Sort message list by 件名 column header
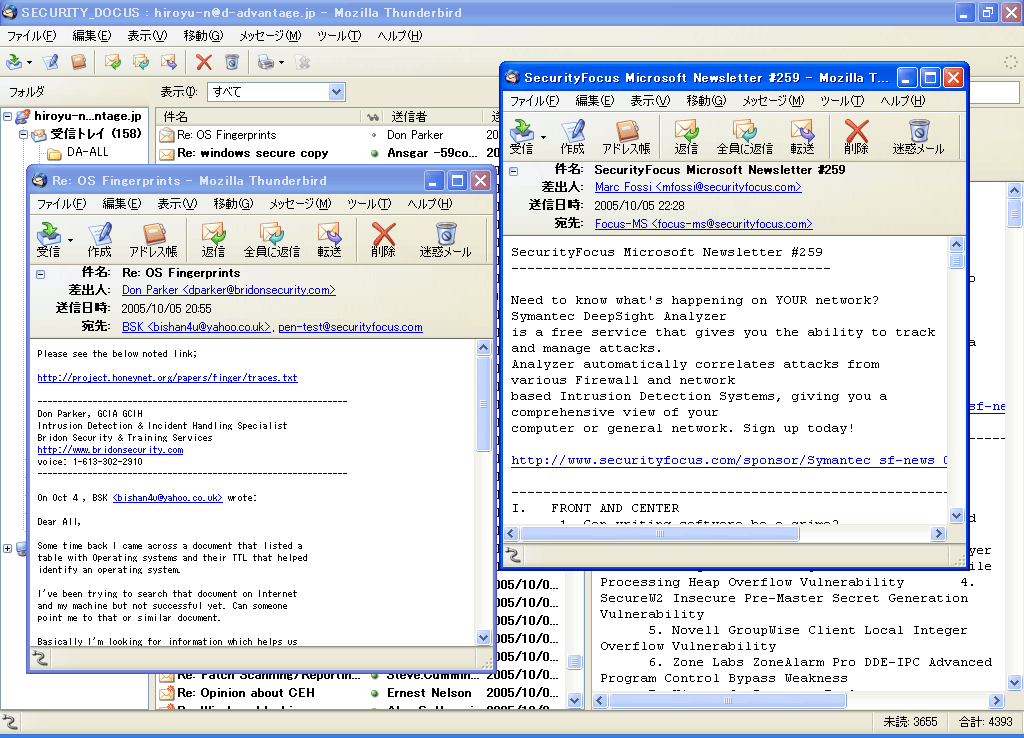 (259, 116)
